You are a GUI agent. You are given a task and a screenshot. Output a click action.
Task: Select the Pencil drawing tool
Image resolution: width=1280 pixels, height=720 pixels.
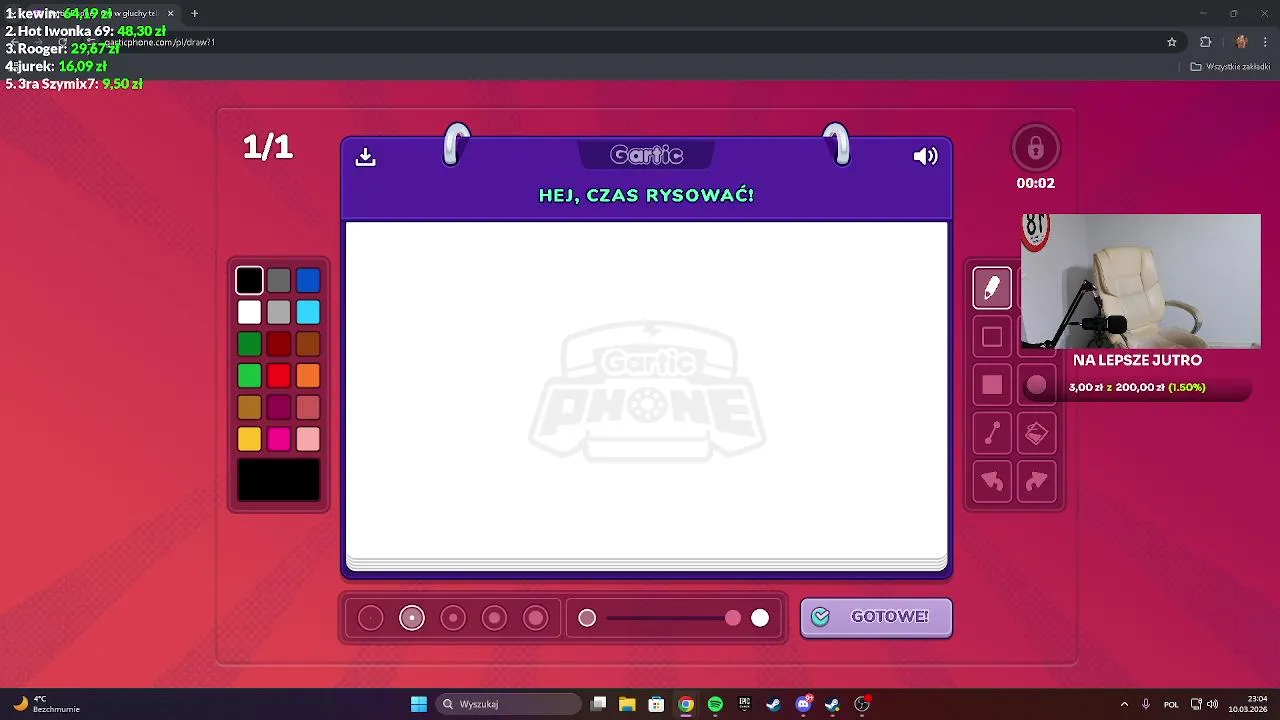click(992, 288)
